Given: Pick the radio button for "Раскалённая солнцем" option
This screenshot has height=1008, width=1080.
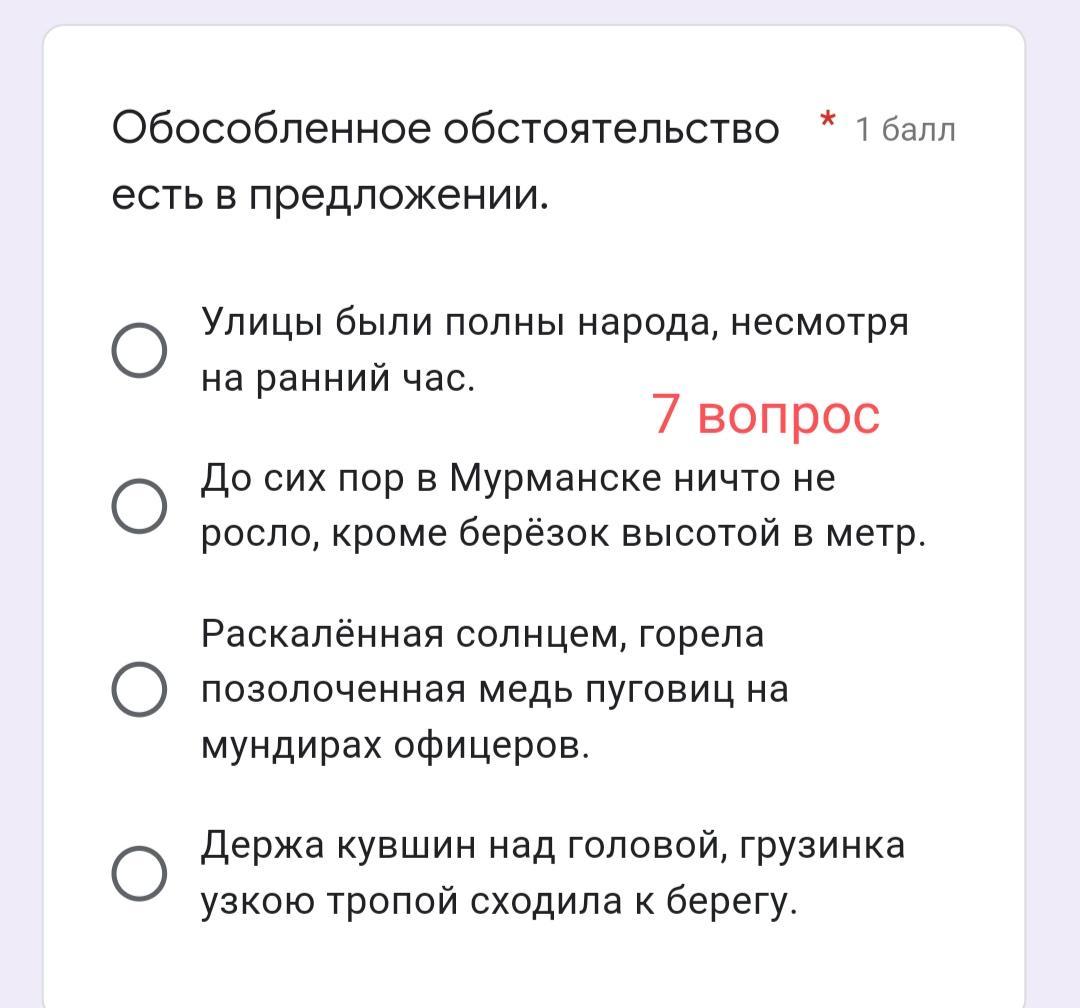Looking at the screenshot, I should (x=139, y=689).
